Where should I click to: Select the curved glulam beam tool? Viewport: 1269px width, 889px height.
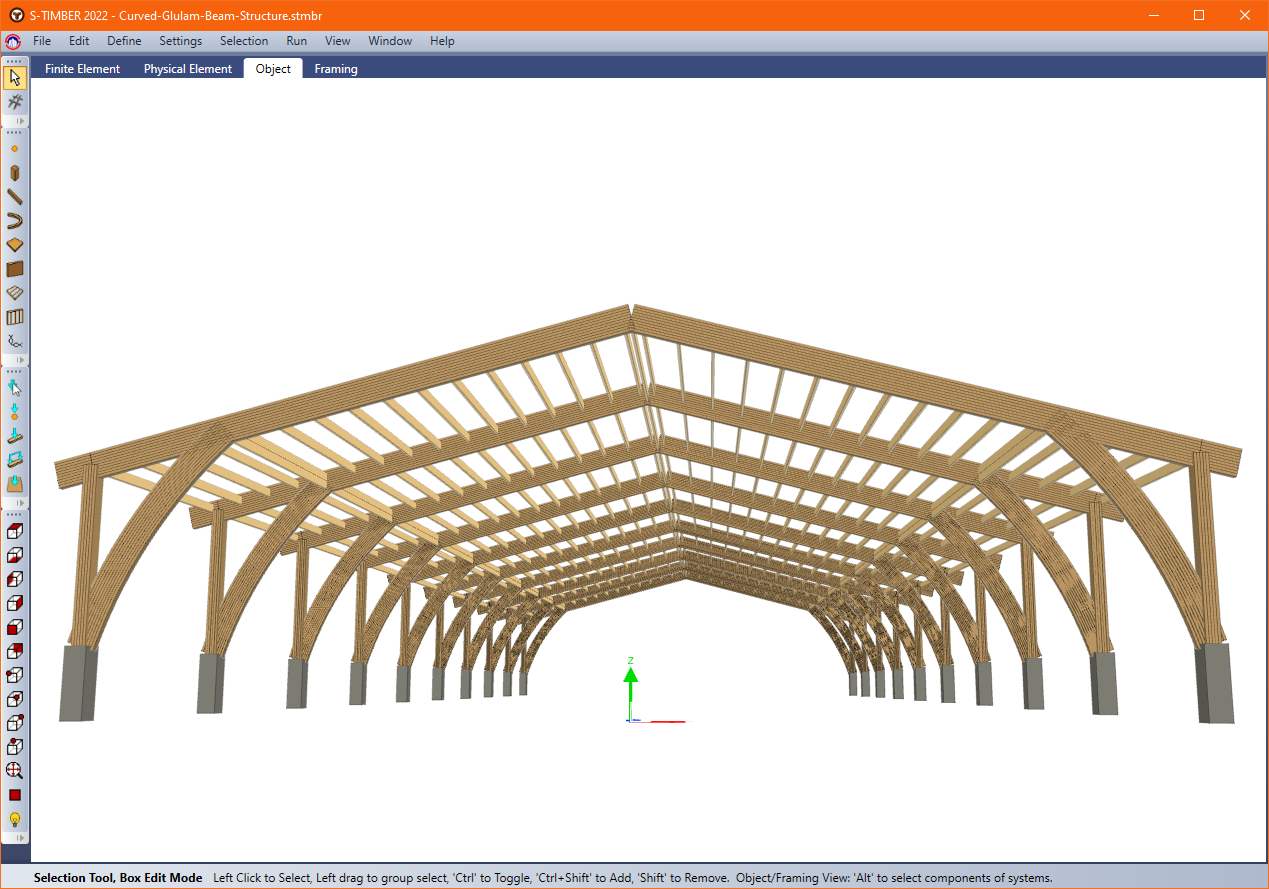pyautogui.click(x=15, y=220)
